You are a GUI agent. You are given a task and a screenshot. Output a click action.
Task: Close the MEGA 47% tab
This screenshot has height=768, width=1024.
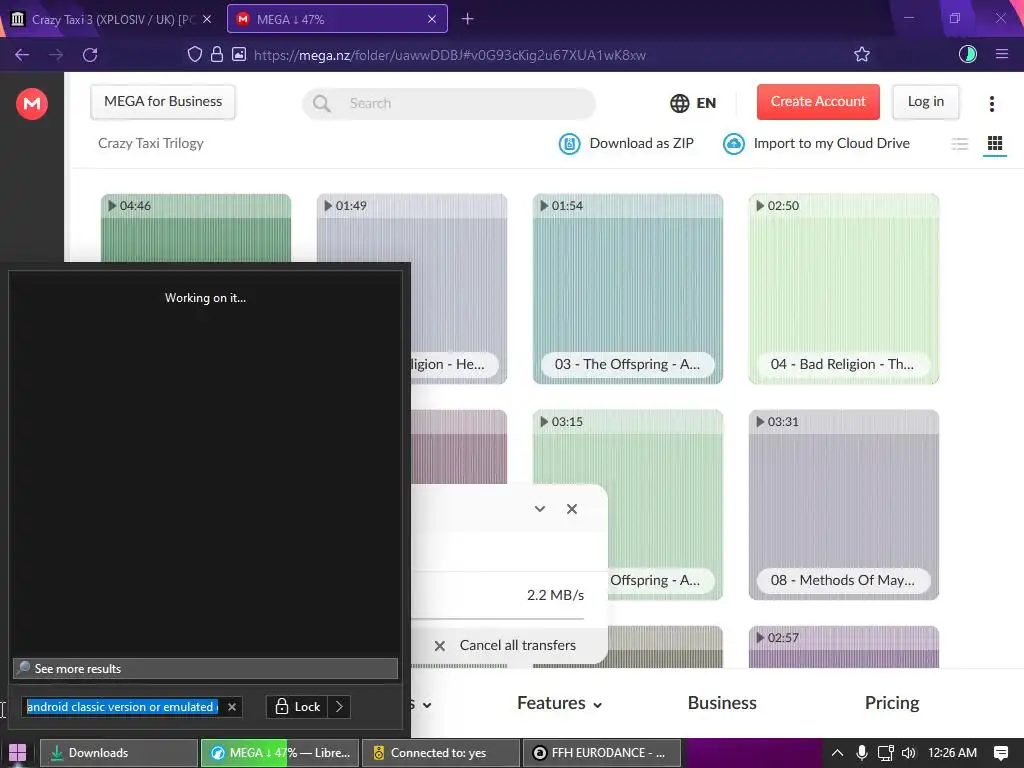click(432, 19)
